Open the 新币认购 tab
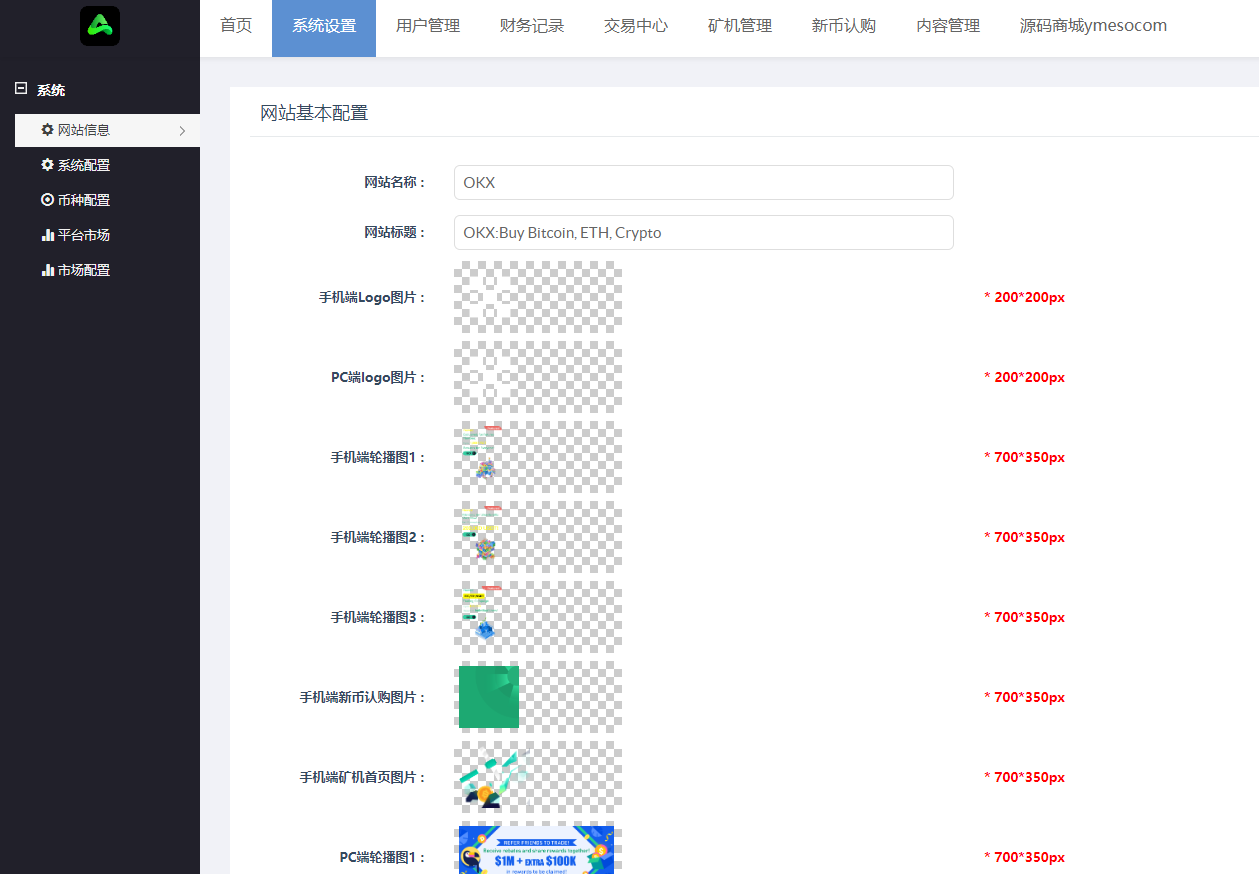Viewport: 1259px width, 874px height. click(844, 26)
